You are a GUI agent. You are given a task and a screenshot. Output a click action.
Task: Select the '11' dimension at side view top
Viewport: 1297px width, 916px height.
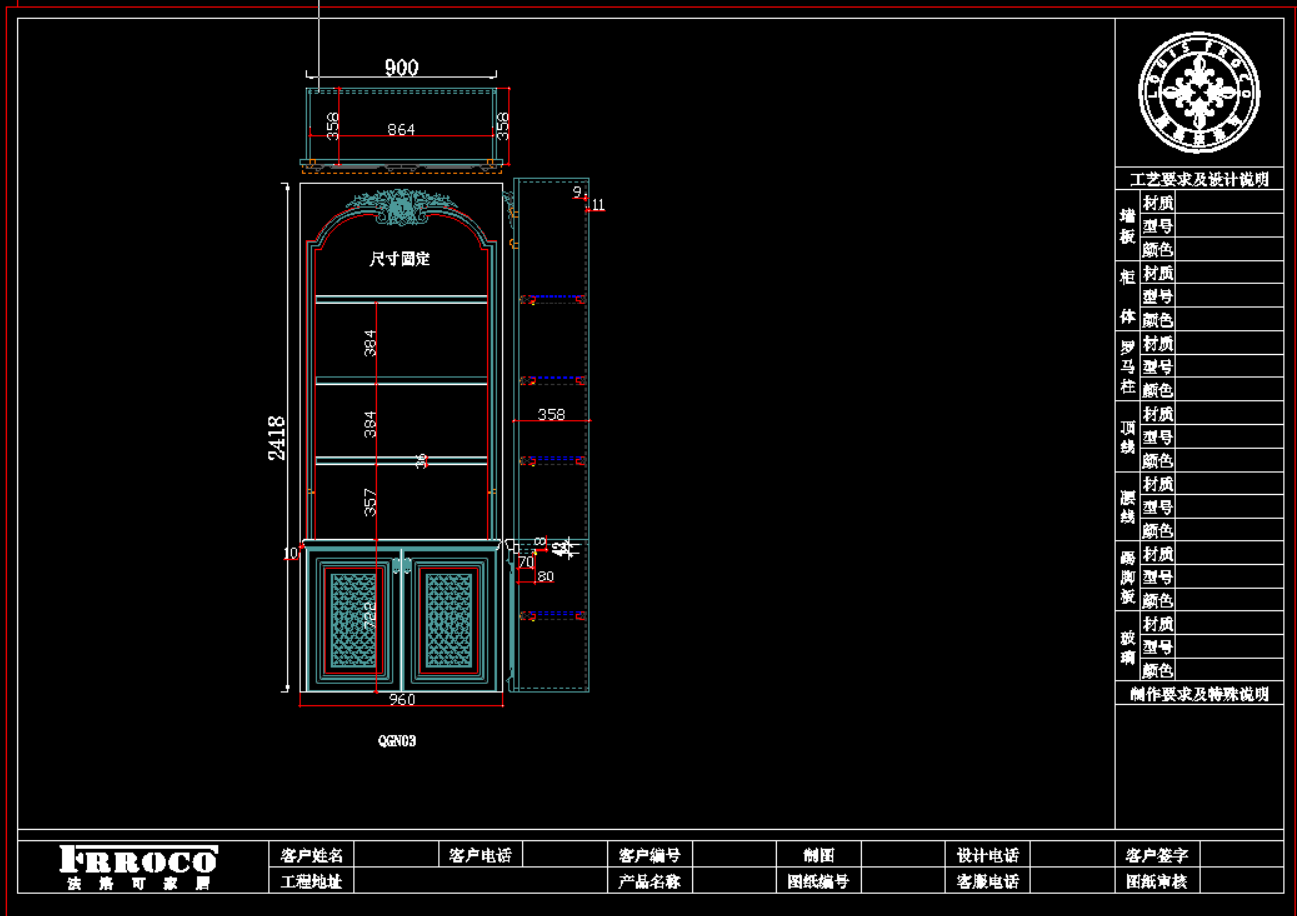tap(598, 205)
